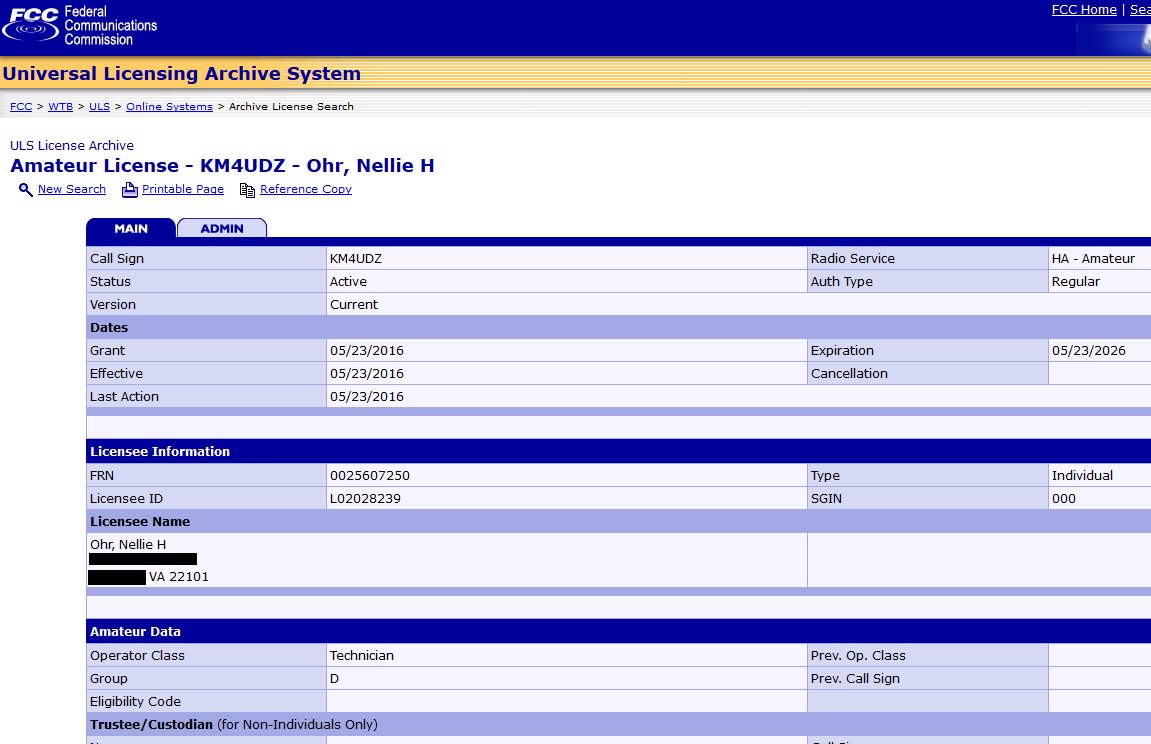
Task: Click the HA - Amateur radio service value
Action: point(1093,258)
